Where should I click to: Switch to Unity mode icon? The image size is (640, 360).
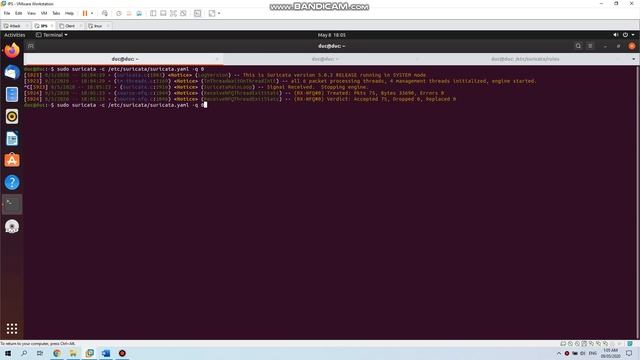[x=183, y=13]
